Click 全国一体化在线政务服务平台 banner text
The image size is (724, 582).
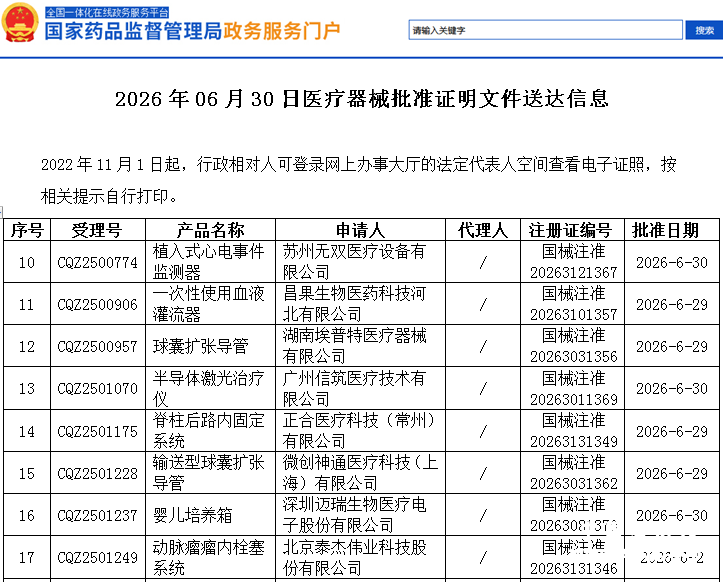pyautogui.click(x=107, y=12)
